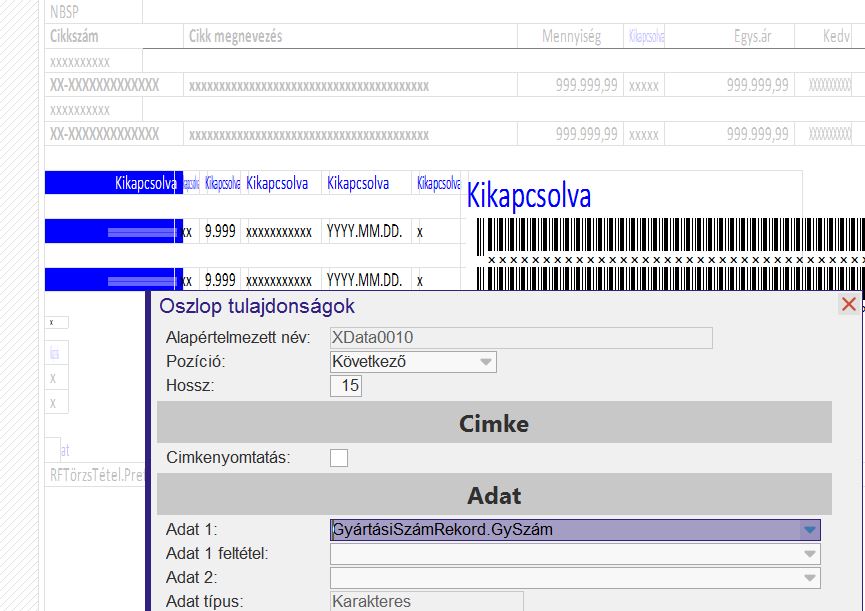
Task: Click the first barcode in the report
Action: click(x=670, y=236)
